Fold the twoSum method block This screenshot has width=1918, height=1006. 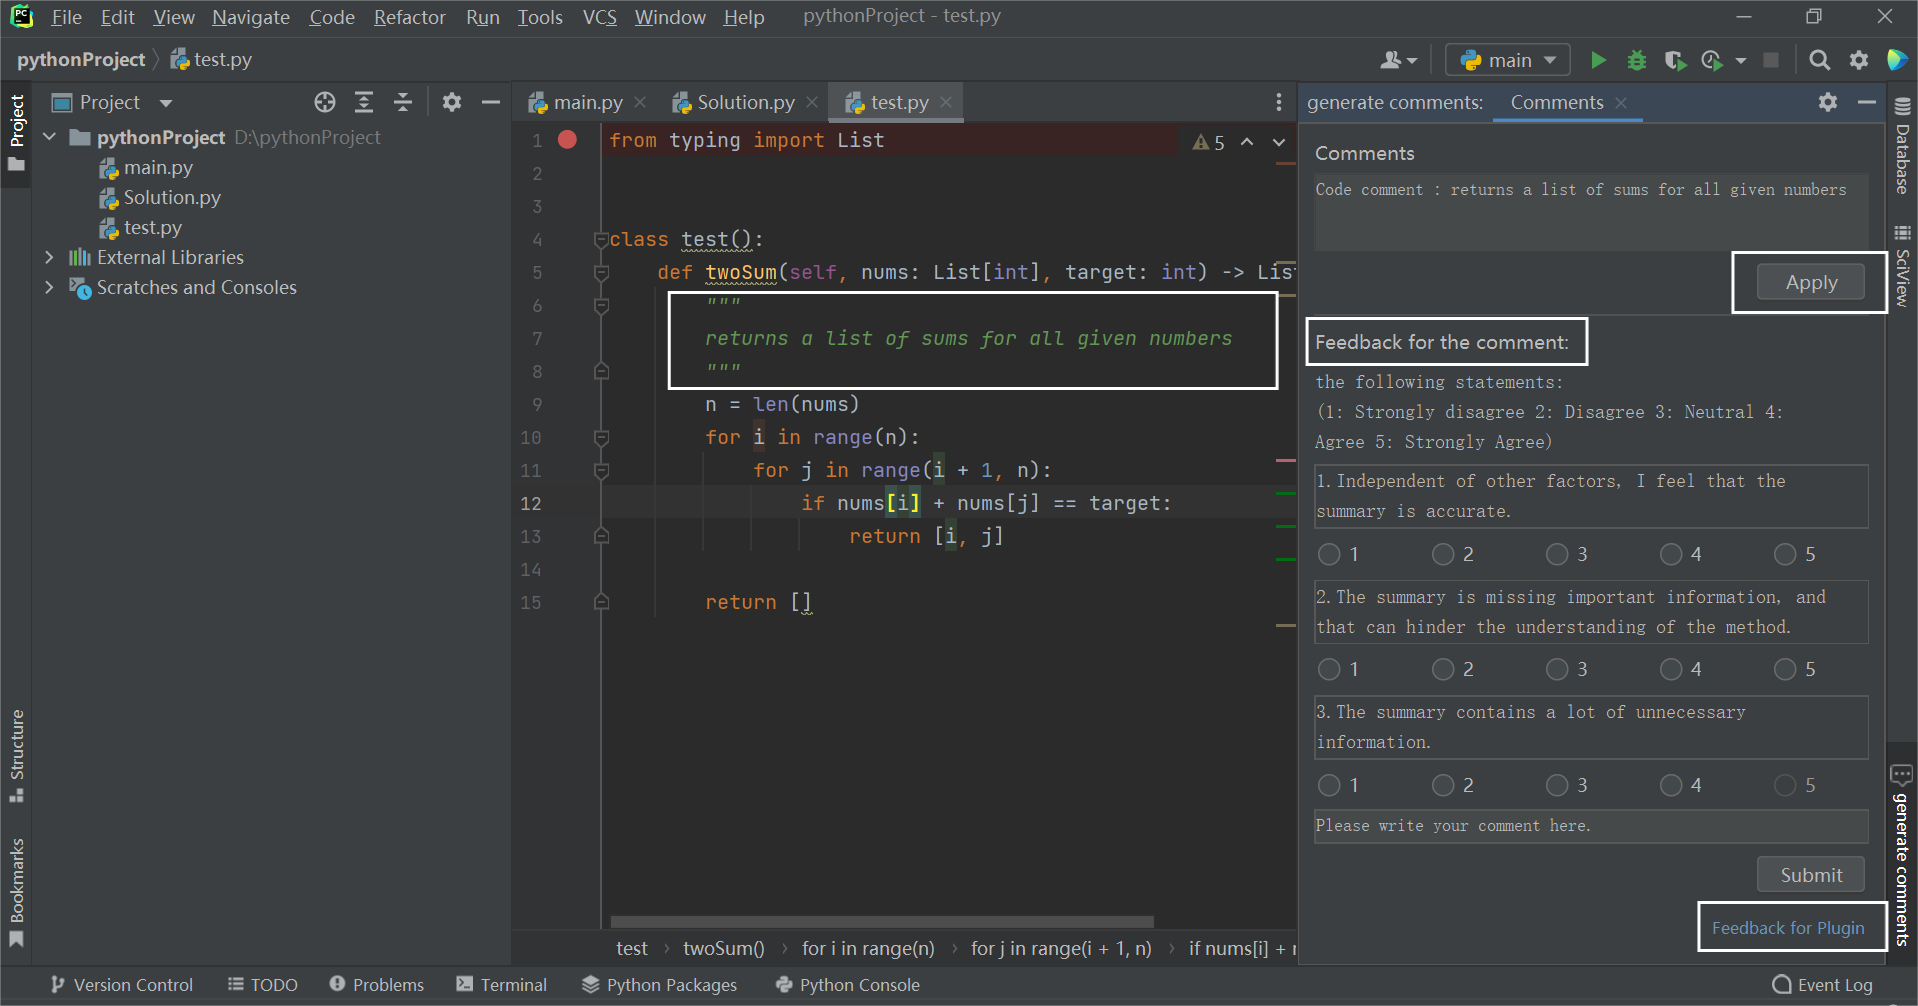(x=601, y=272)
